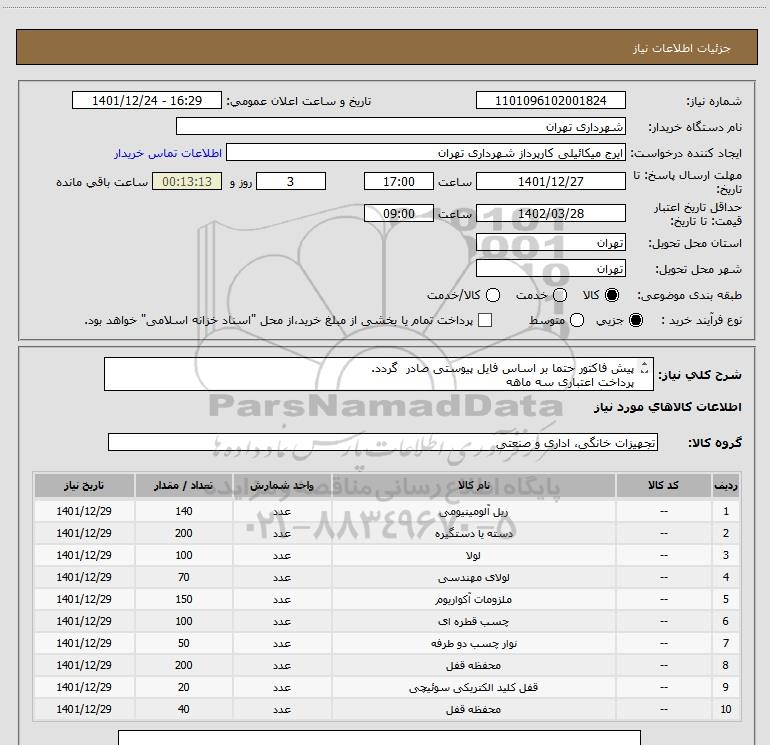770x745 pixels.
Task: Click the countdown timer 00:13:13
Action: coord(187,182)
